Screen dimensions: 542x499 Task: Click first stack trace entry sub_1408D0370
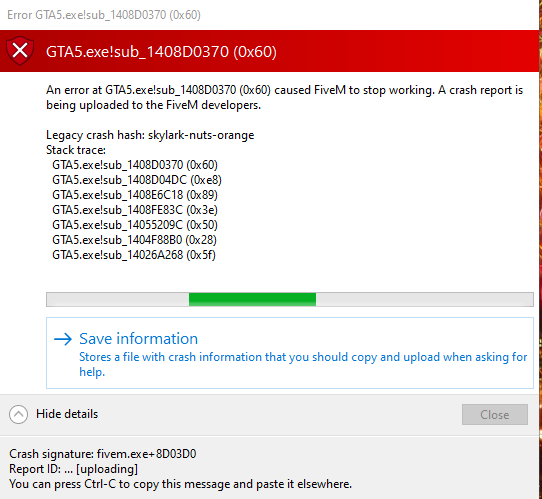coord(135,165)
